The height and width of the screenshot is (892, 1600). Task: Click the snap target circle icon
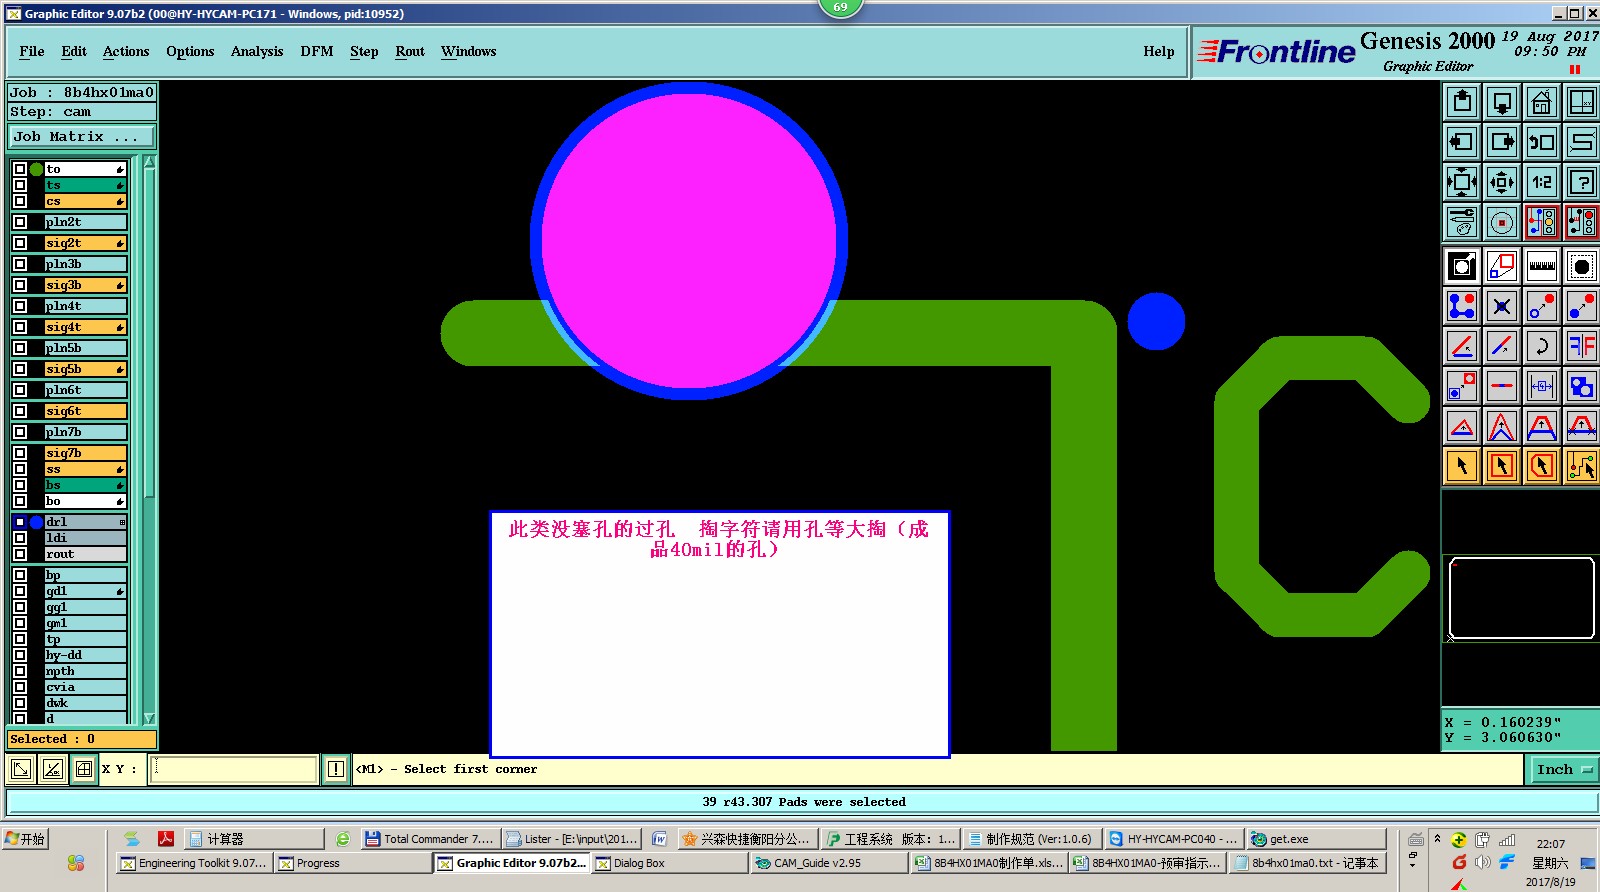[1502, 222]
